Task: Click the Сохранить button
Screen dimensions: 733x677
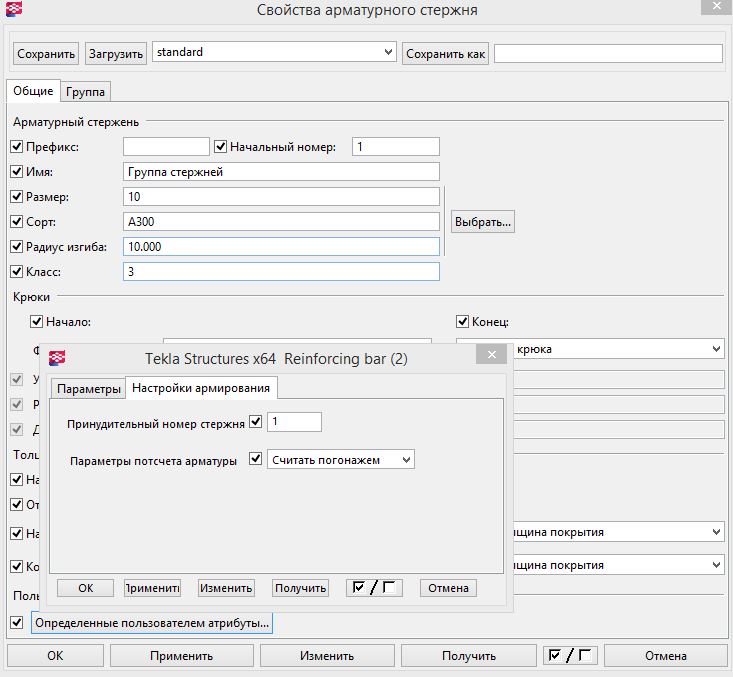Action: pos(46,53)
